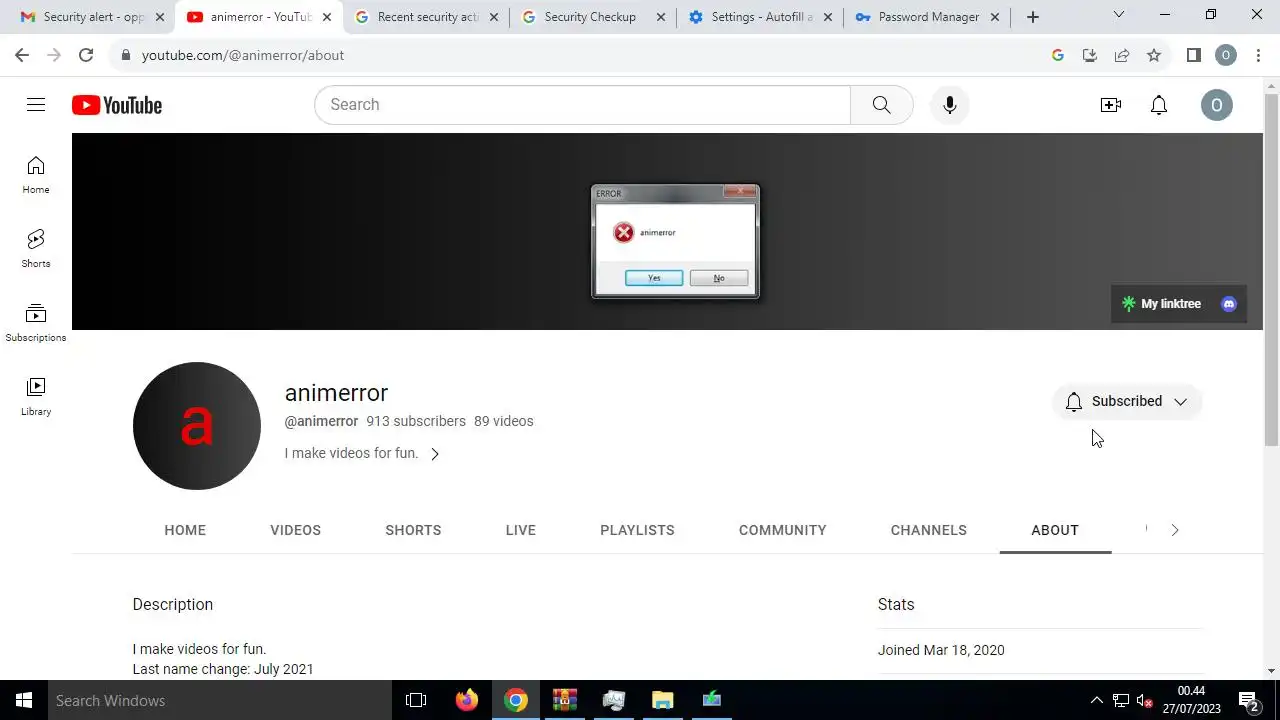This screenshot has height=720, width=1280.
Task: Expand the Subscribed dropdown
Action: point(1127,401)
